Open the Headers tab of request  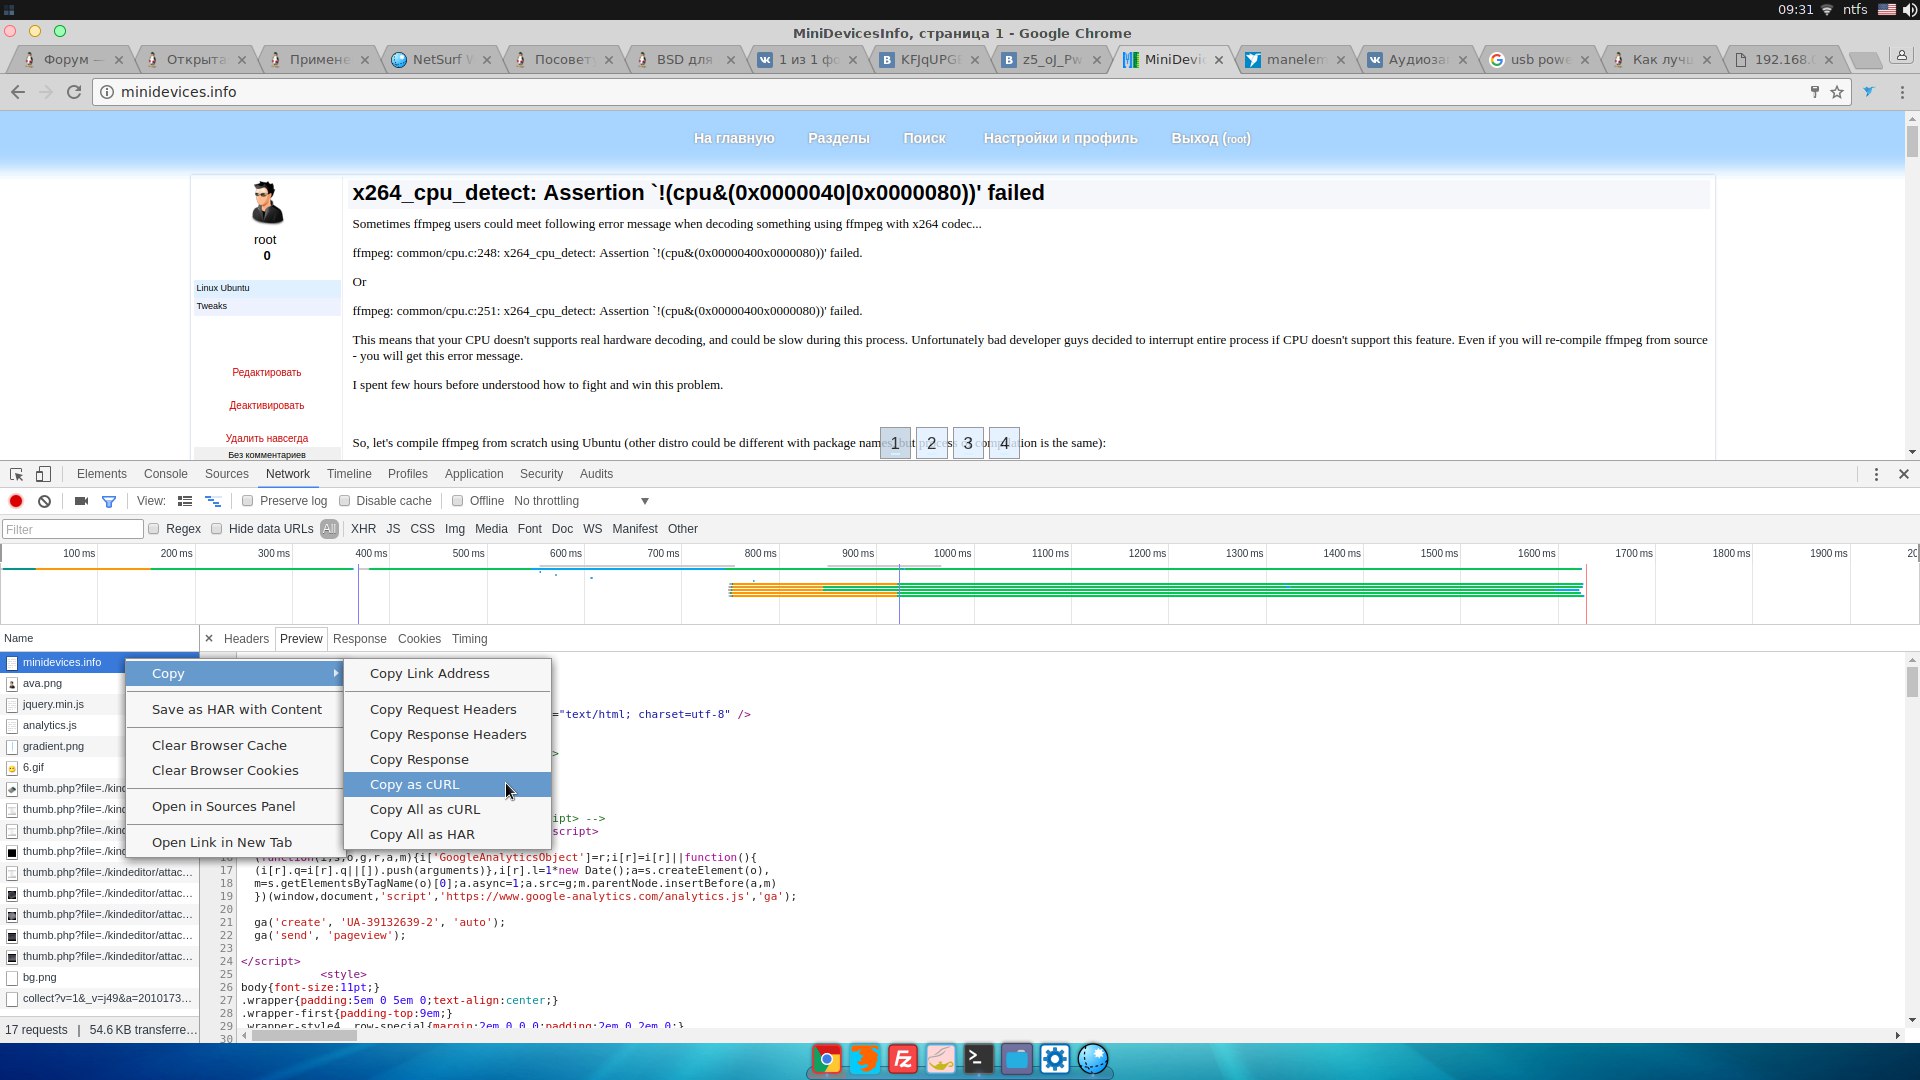pyautogui.click(x=246, y=639)
